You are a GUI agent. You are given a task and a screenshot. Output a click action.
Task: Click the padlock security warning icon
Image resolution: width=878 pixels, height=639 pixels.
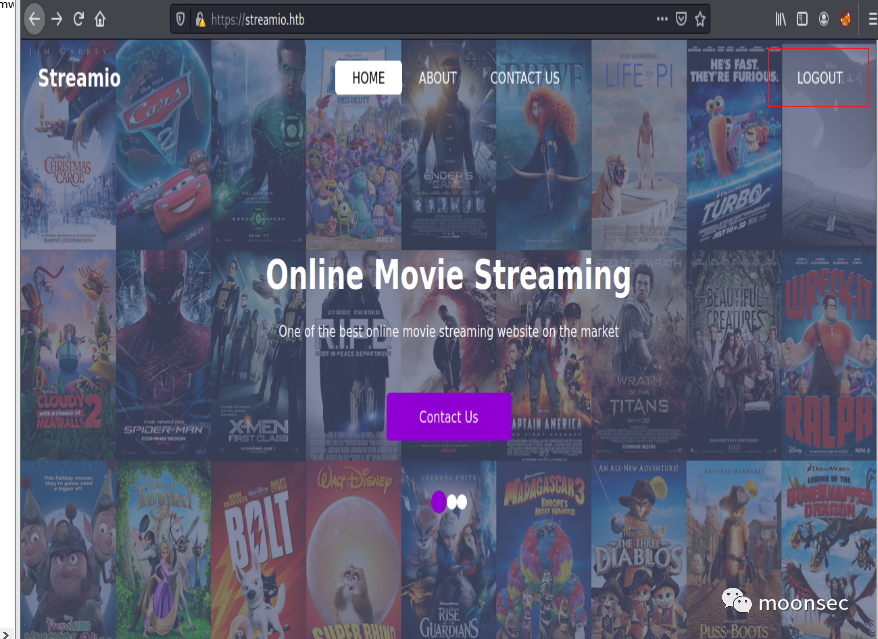pyautogui.click(x=200, y=20)
